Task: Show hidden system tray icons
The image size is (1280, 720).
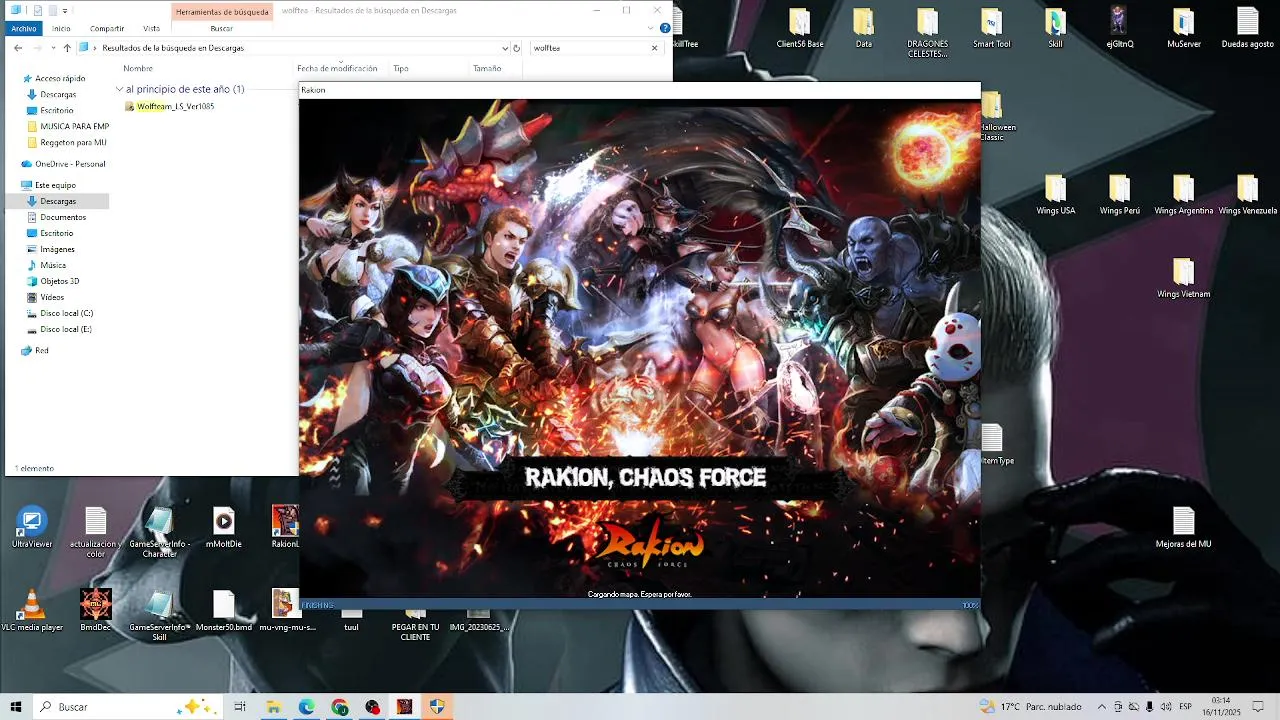Action: (x=1102, y=707)
